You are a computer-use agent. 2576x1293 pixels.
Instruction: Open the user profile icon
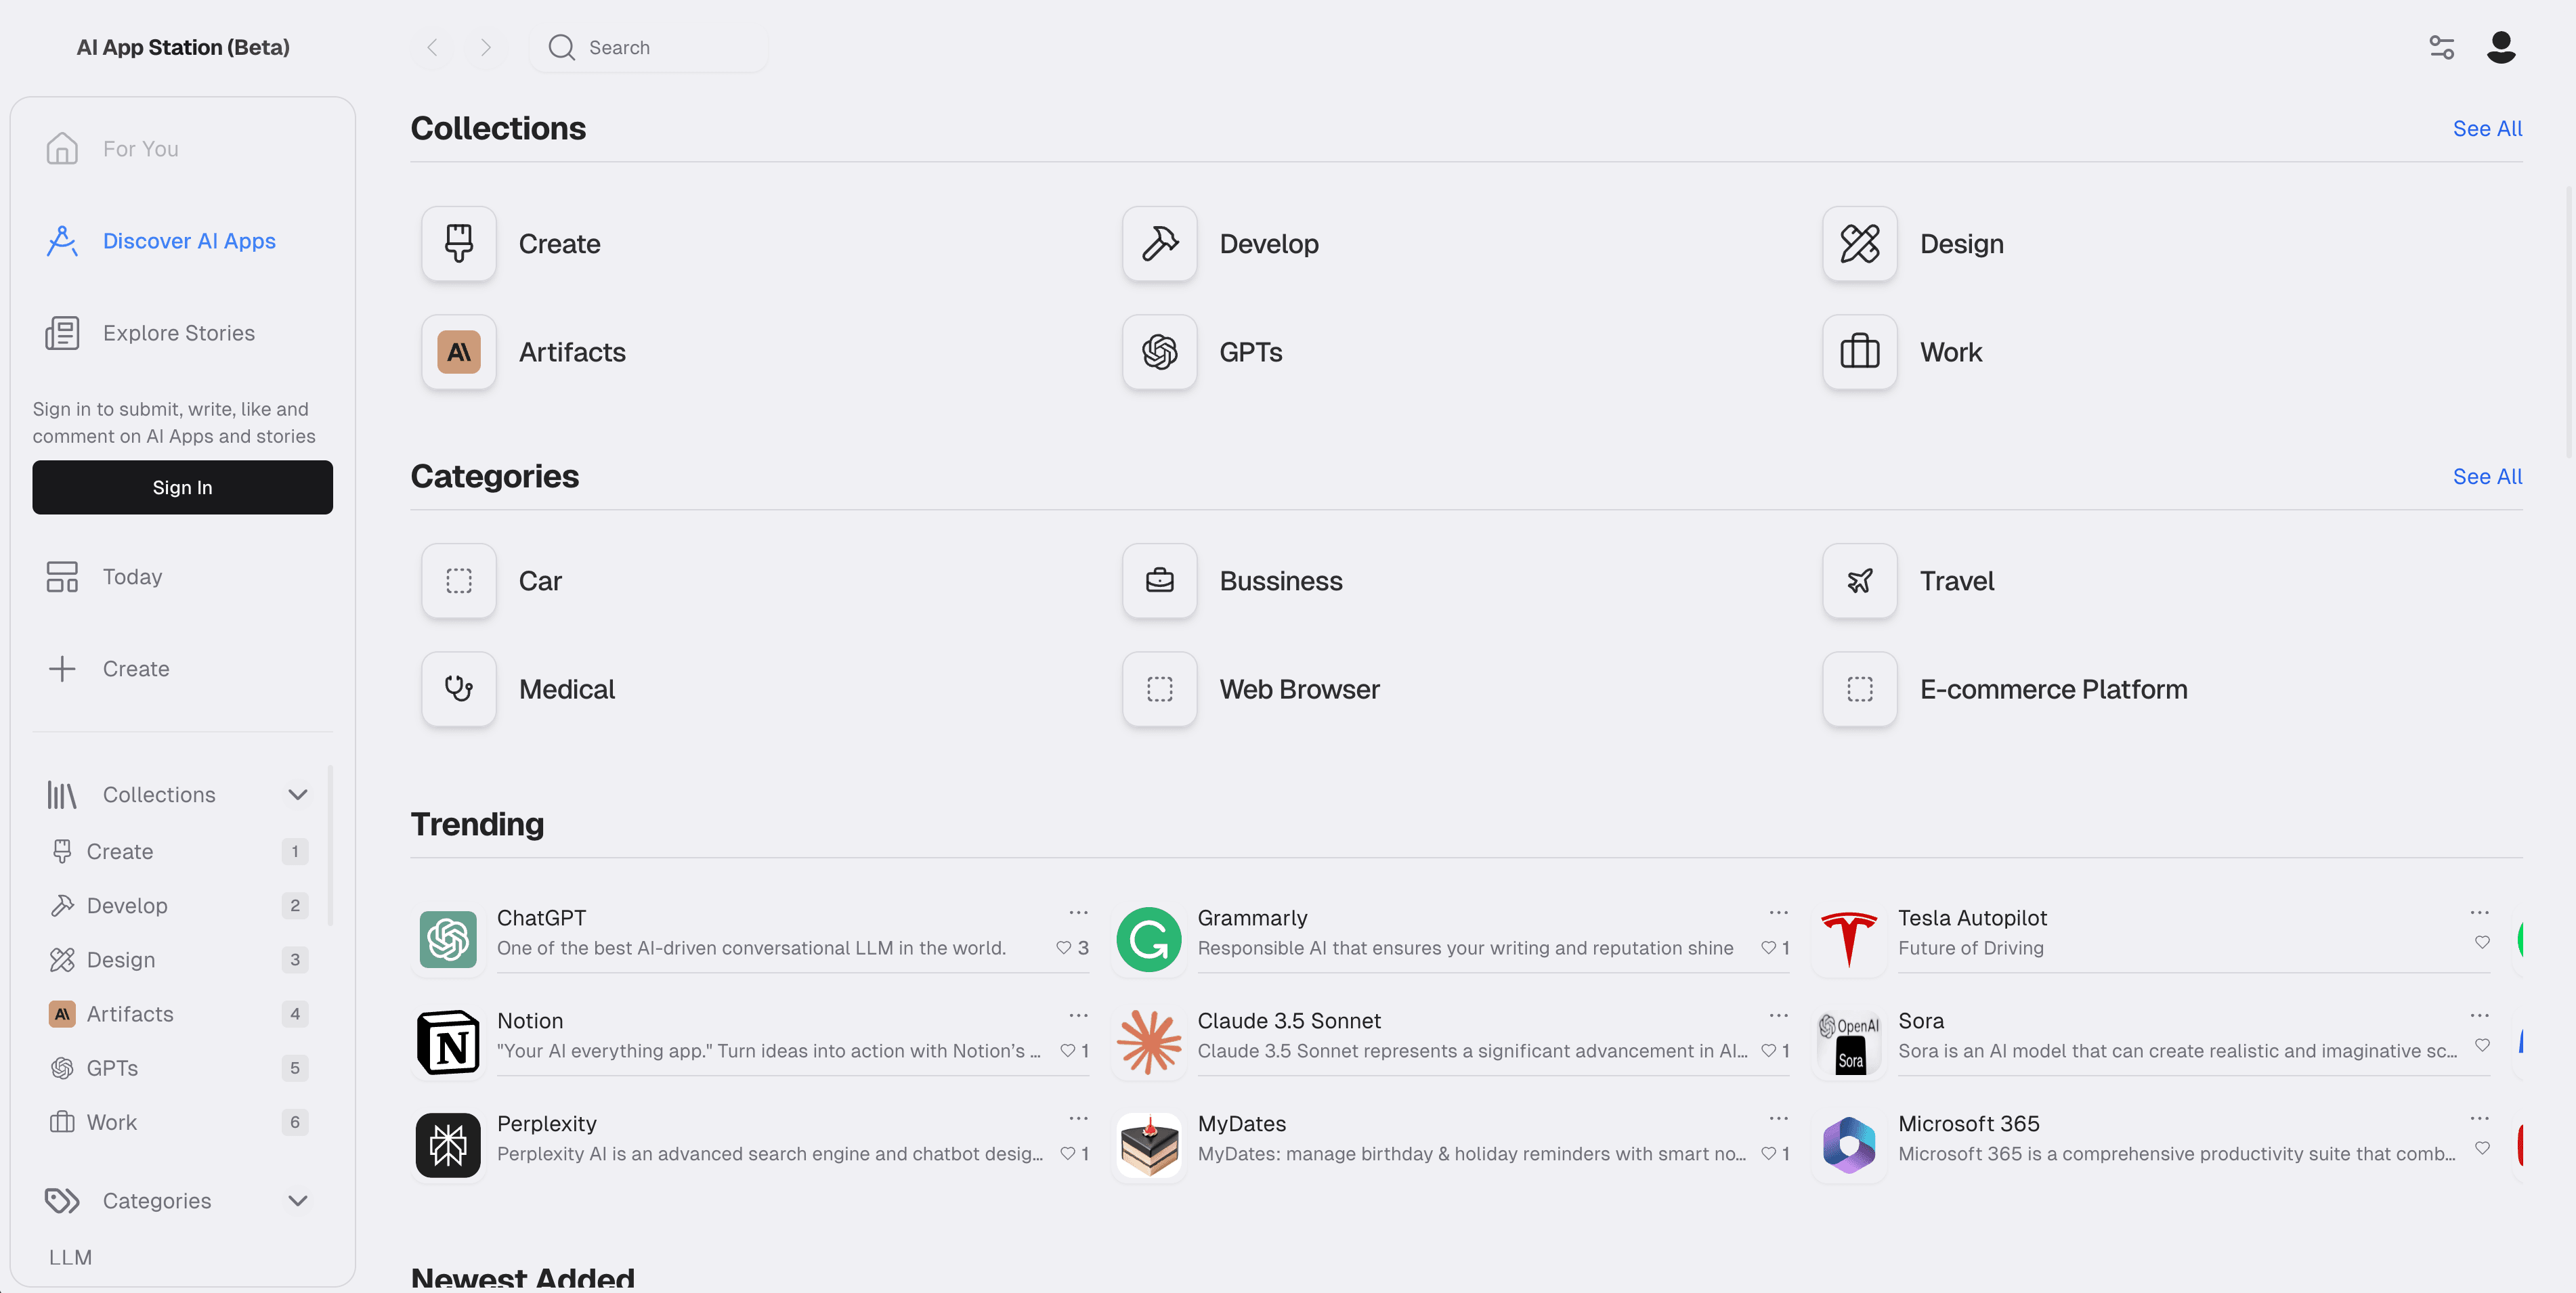point(2501,47)
